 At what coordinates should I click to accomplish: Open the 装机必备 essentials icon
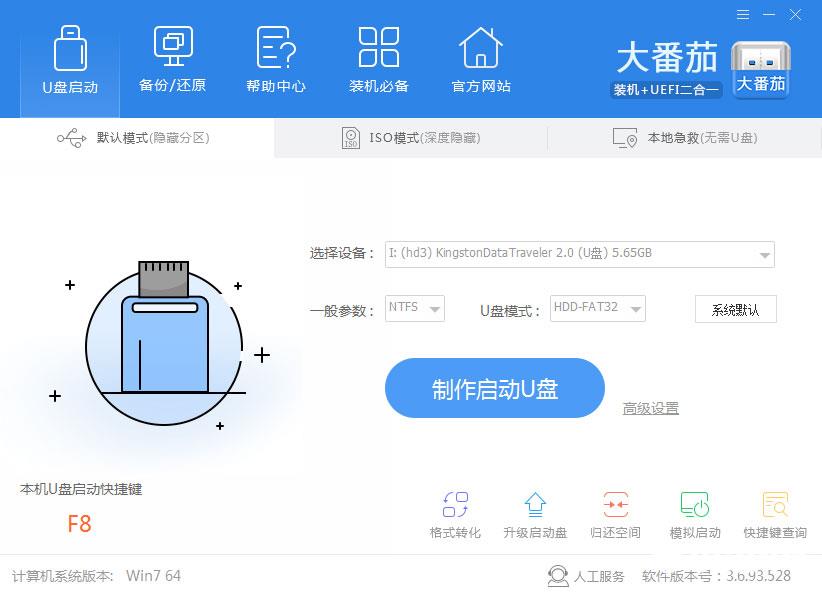(x=378, y=47)
